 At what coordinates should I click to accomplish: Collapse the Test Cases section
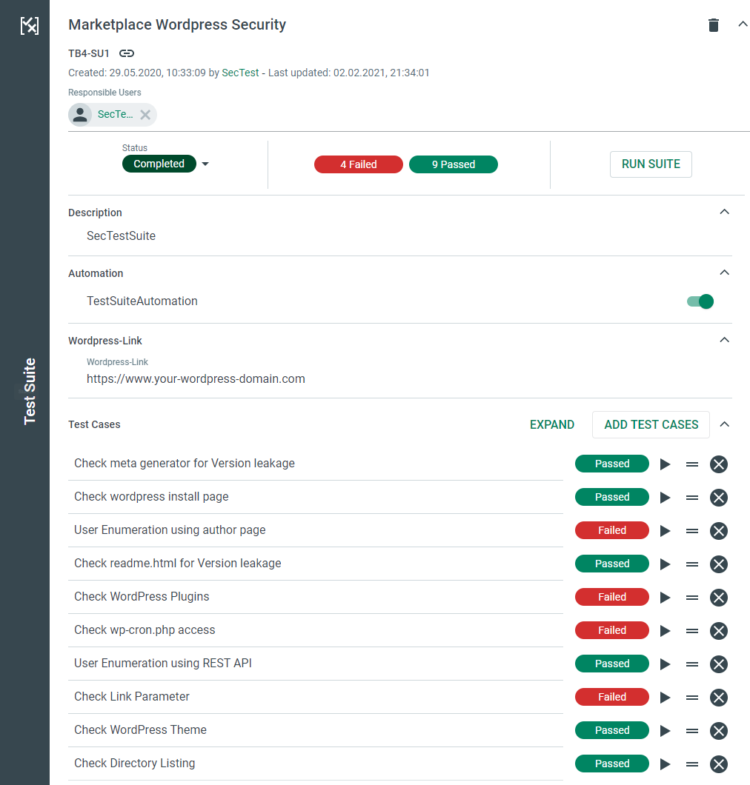[724, 425]
